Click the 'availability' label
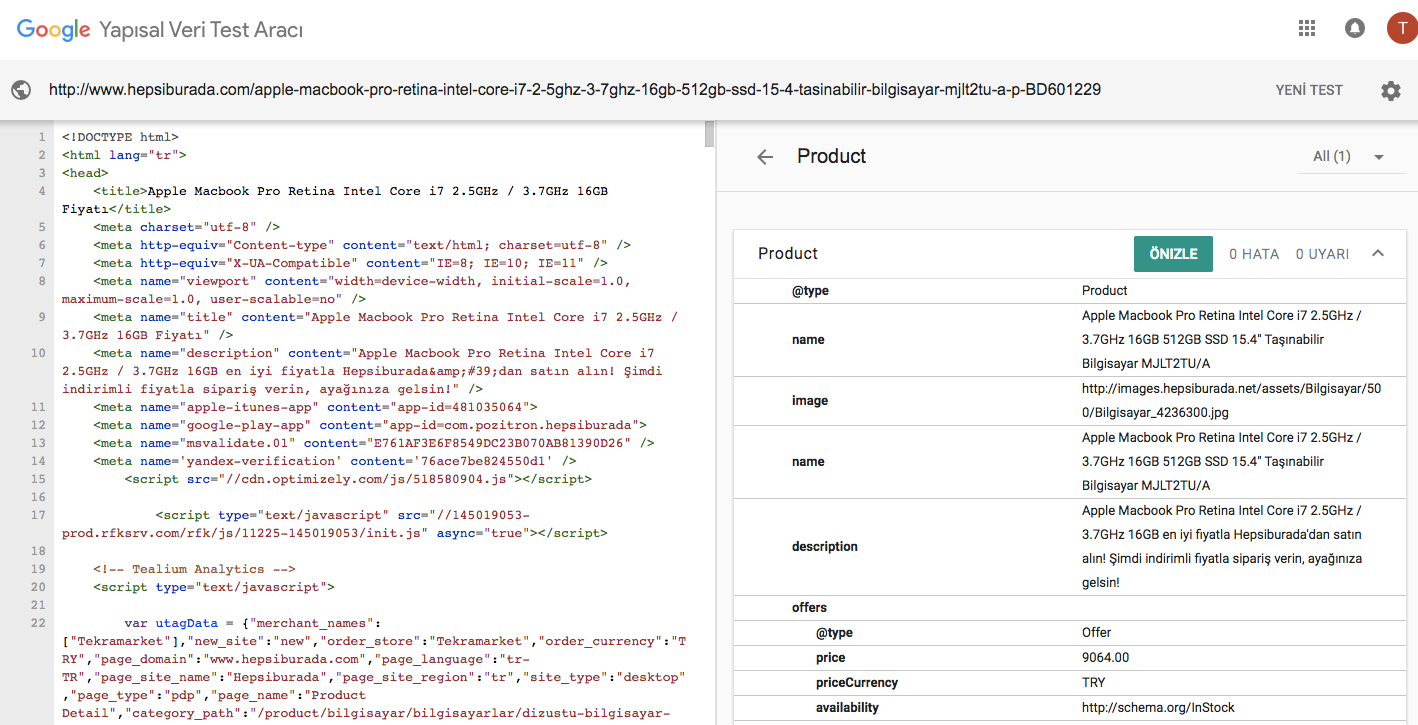 coord(847,708)
